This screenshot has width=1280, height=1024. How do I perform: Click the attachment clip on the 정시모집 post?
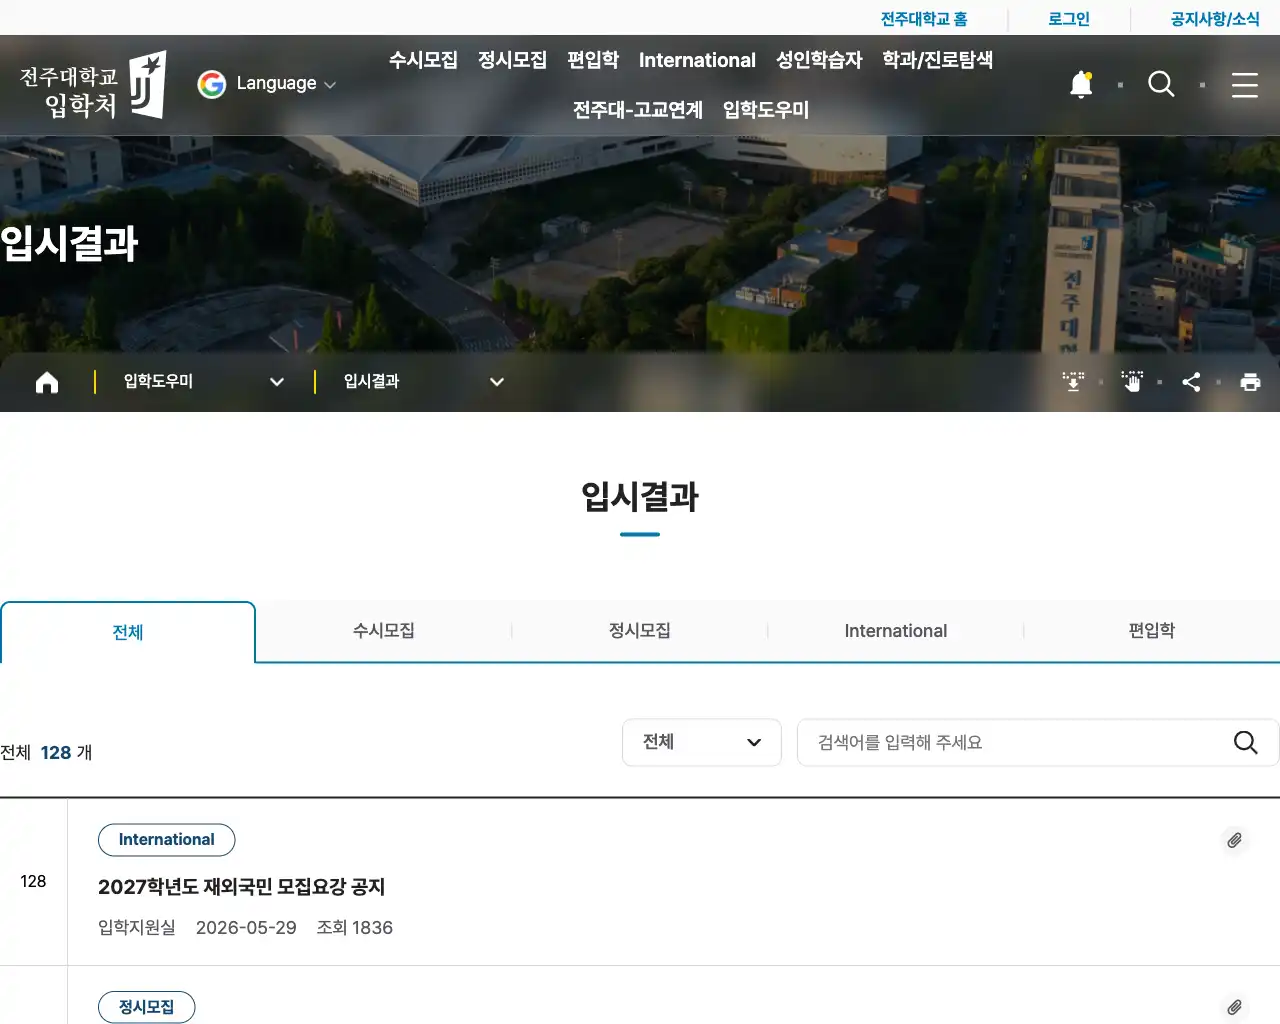pos(1235,1007)
